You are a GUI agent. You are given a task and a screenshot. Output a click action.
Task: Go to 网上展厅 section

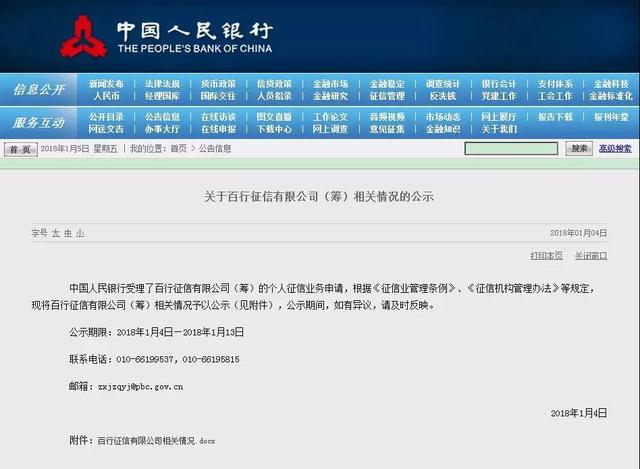coord(499,117)
